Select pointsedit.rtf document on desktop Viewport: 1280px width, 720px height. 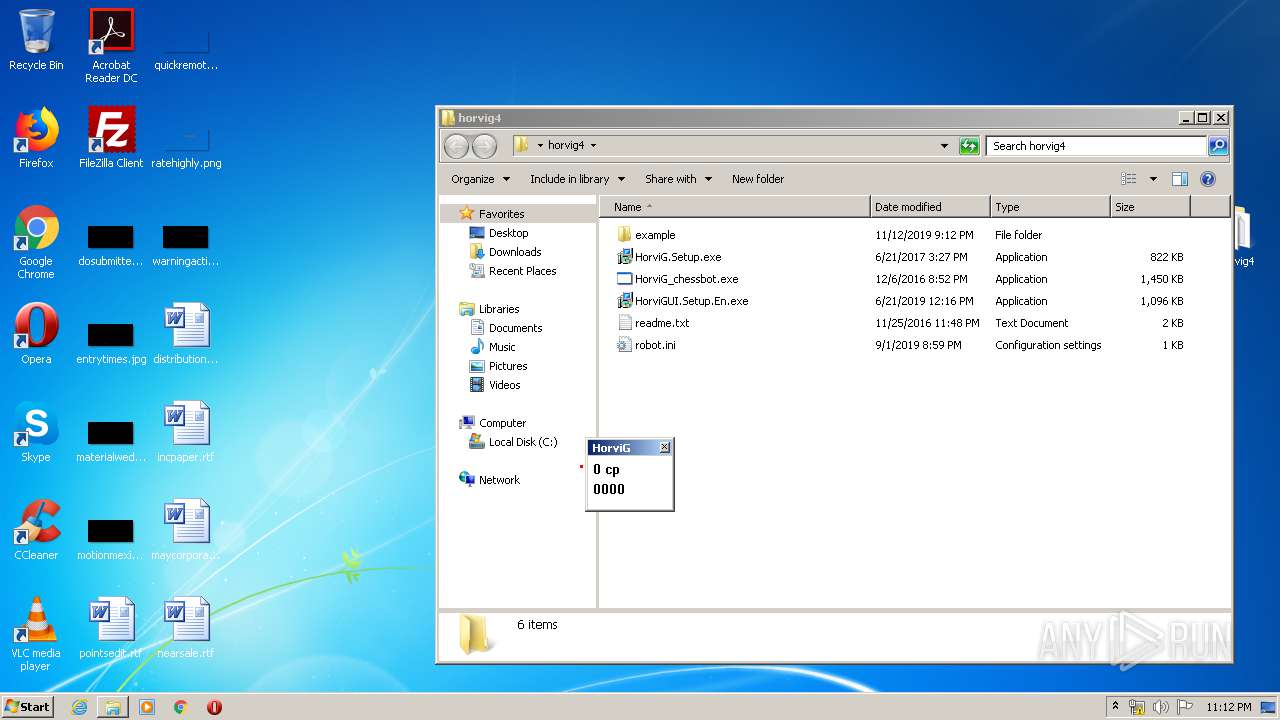pyautogui.click(x=111, y=628)
